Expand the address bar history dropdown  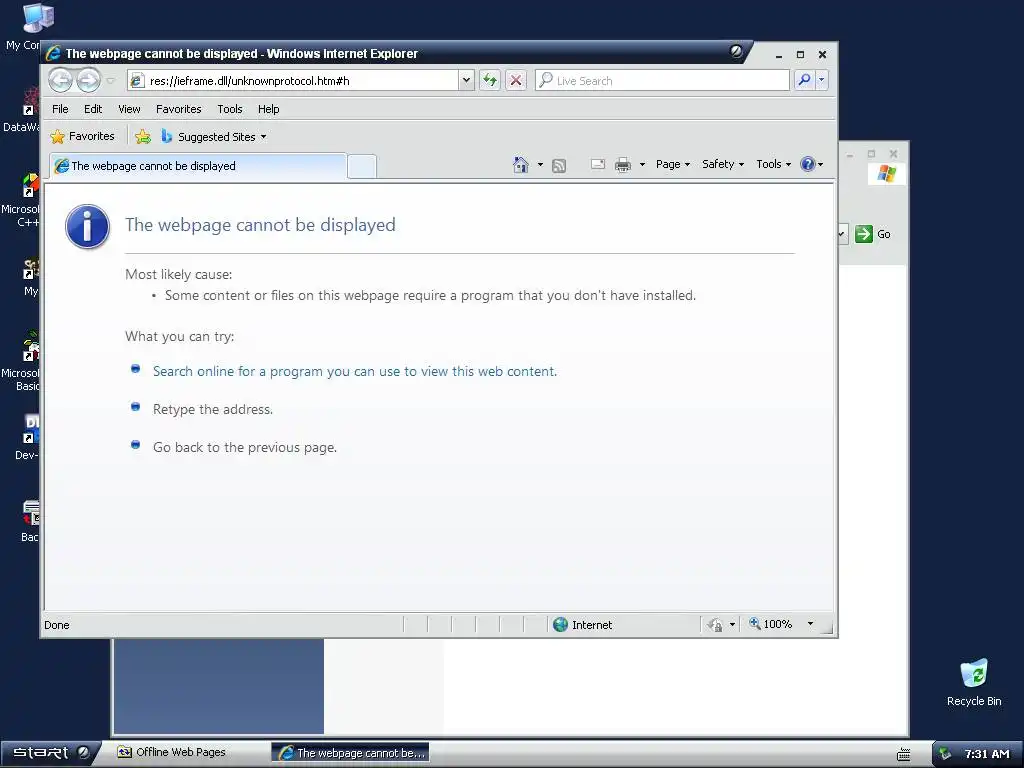point(466,81)
